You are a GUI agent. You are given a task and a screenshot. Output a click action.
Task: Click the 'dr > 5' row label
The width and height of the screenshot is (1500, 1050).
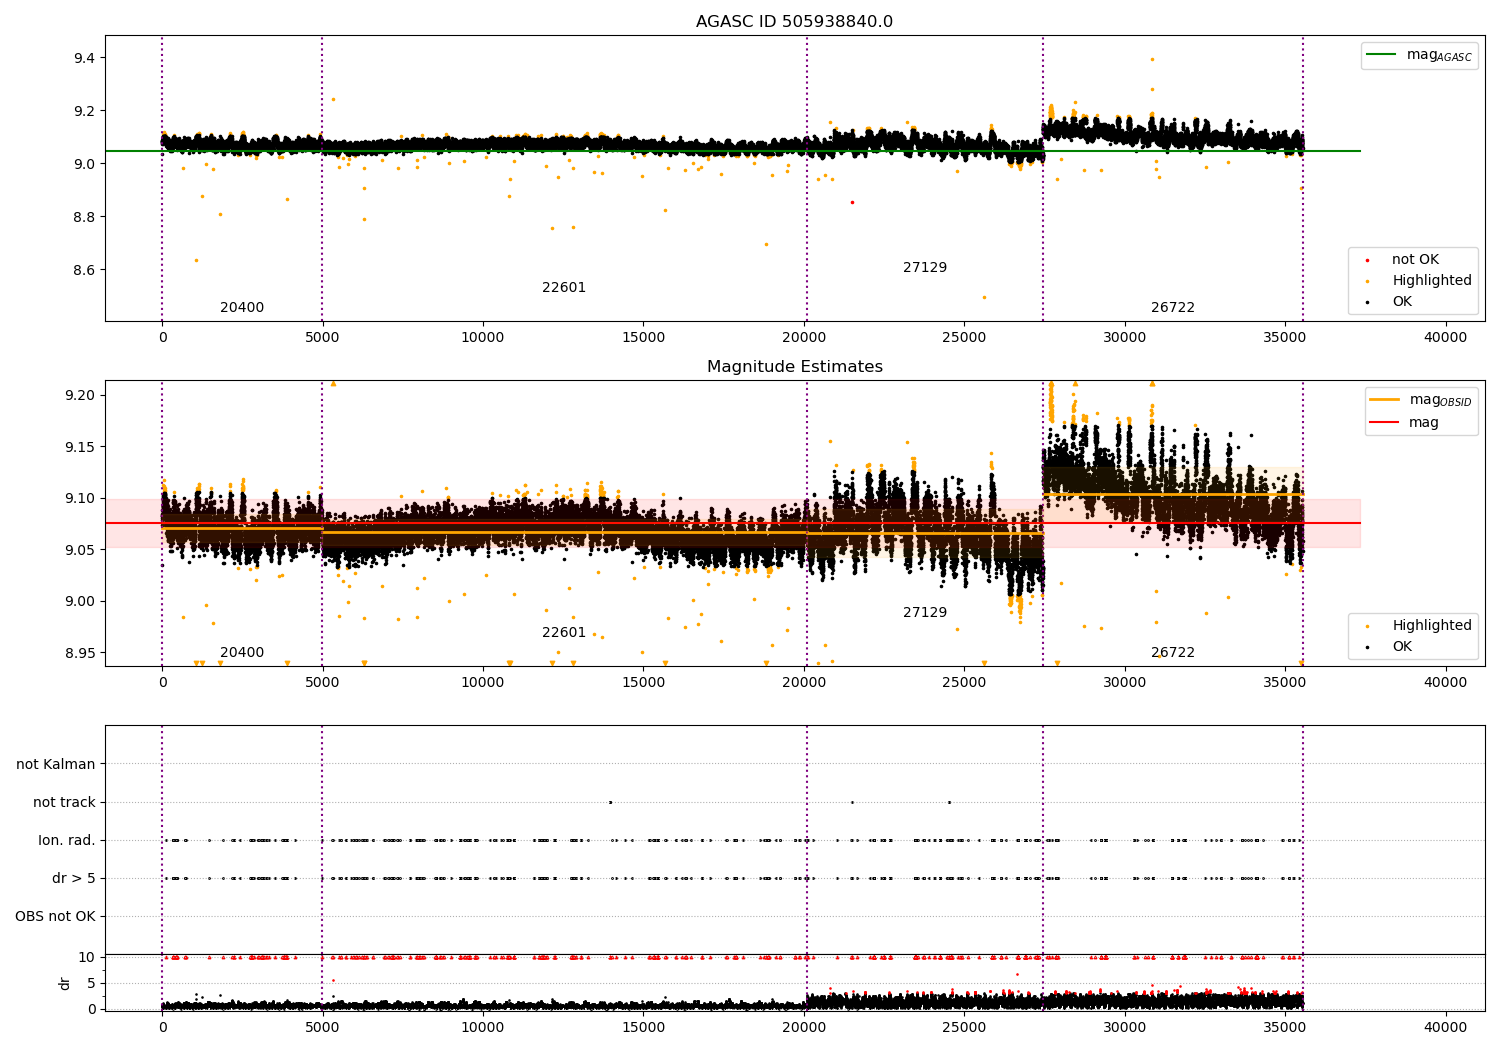[74, 879]
